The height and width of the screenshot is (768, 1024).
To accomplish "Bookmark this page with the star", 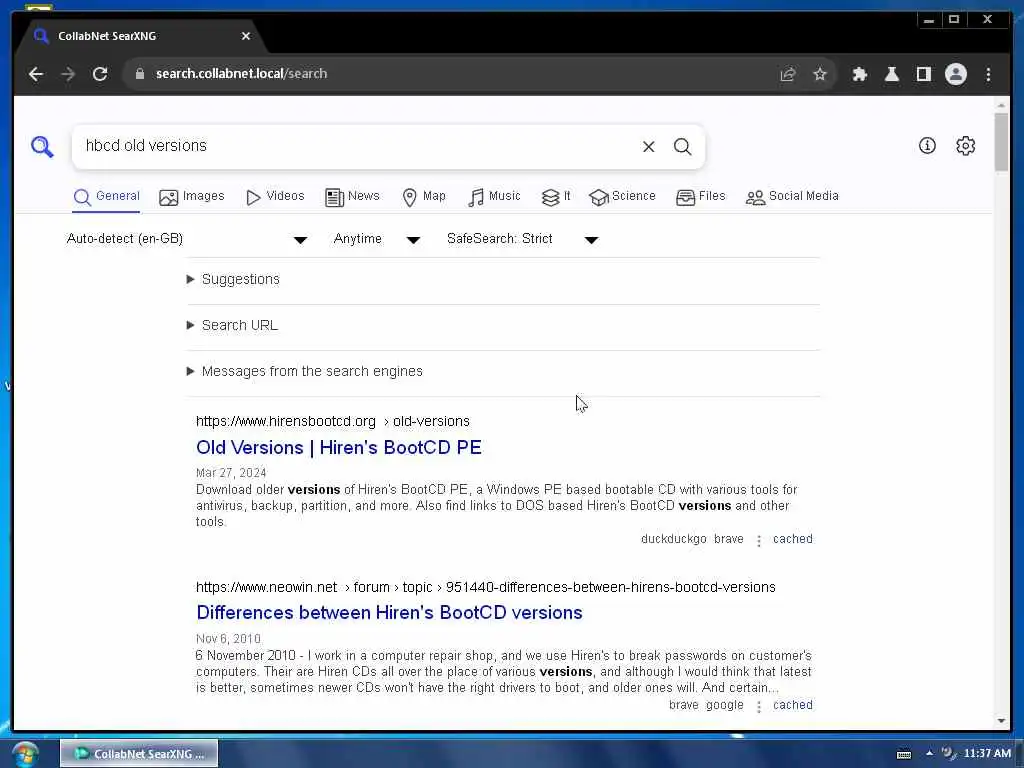I will (820, 74).
